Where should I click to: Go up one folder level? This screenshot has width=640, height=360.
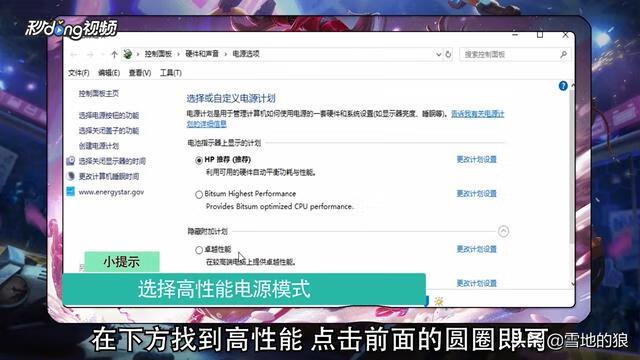coord(114,54)
